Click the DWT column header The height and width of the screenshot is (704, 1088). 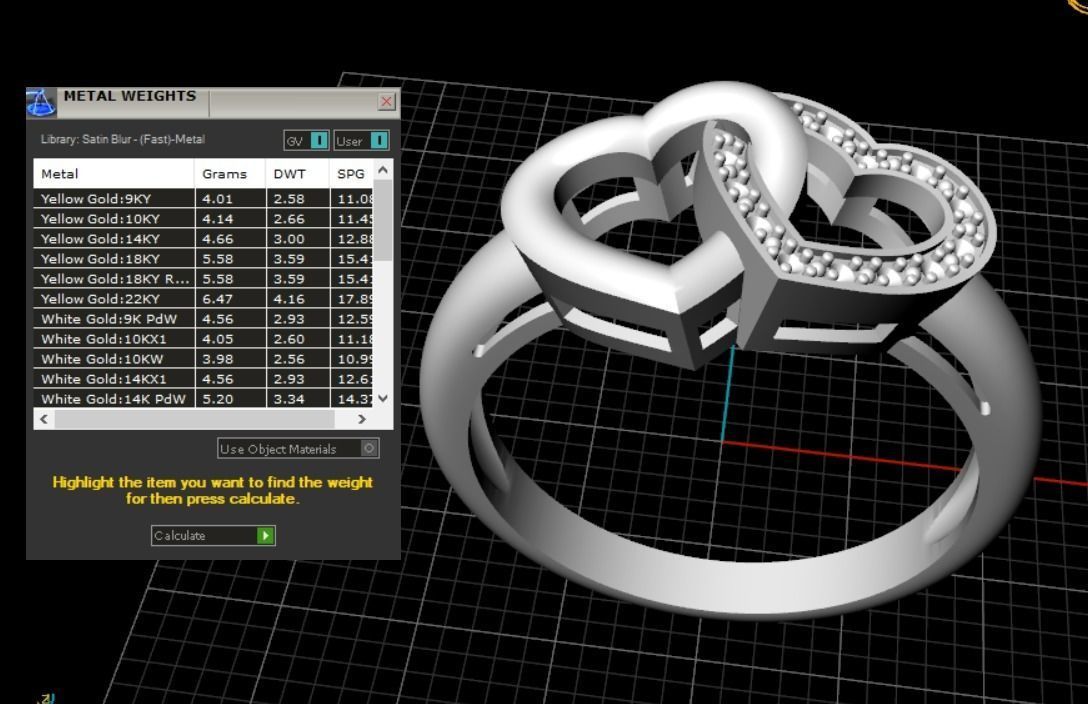point(298,174)
